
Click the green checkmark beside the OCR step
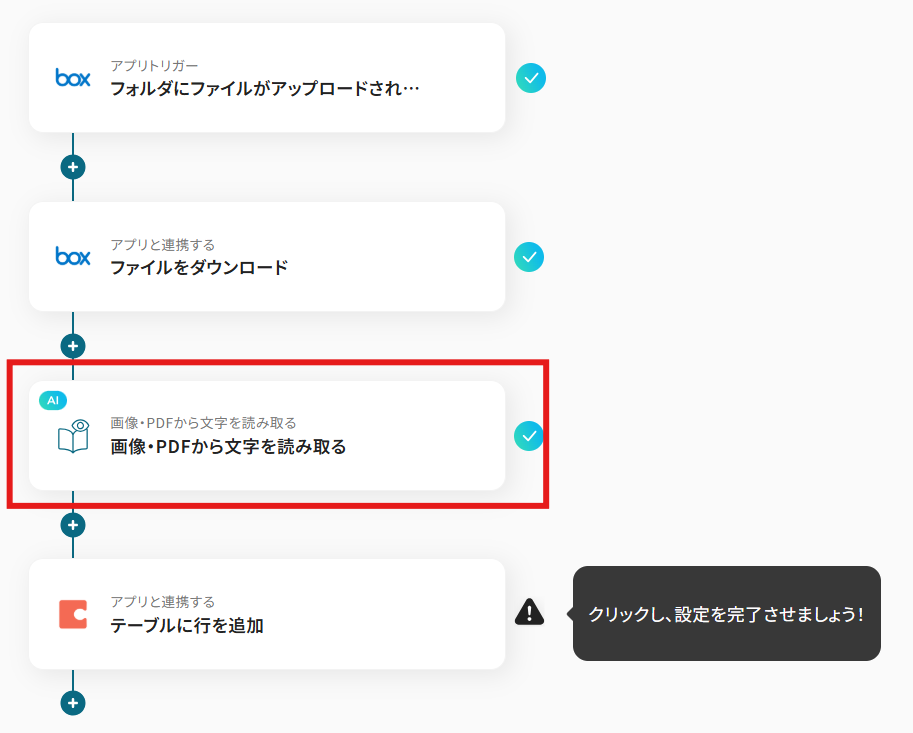point(529,435)
